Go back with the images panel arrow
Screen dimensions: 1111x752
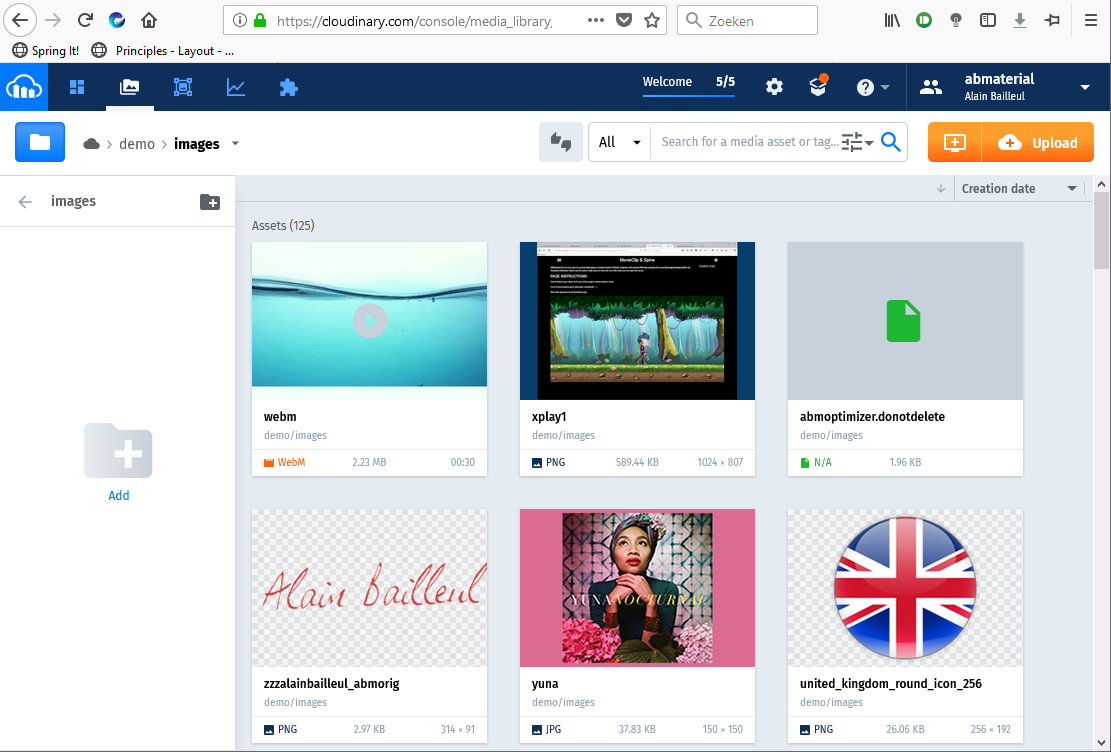(x=26, y=202)
